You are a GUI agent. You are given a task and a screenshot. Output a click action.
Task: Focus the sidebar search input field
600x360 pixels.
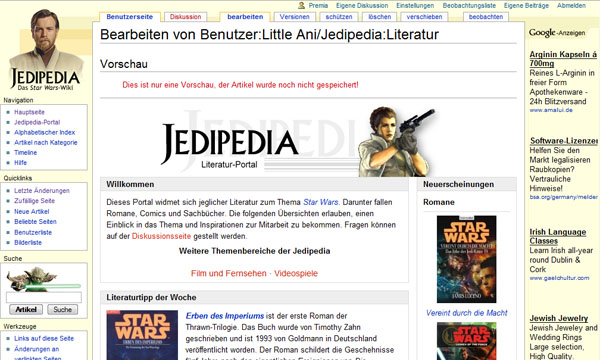[44, 297]
